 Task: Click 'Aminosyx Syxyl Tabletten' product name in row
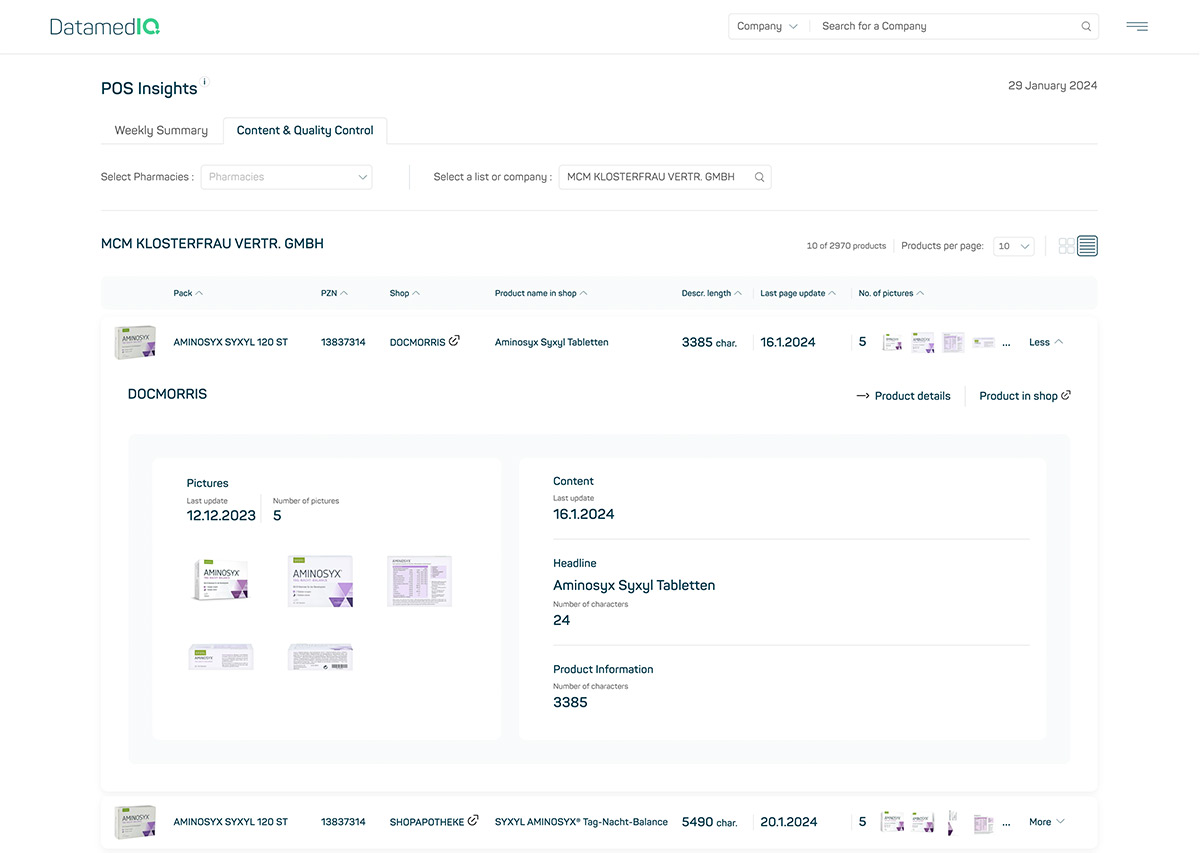coord(551,342)
